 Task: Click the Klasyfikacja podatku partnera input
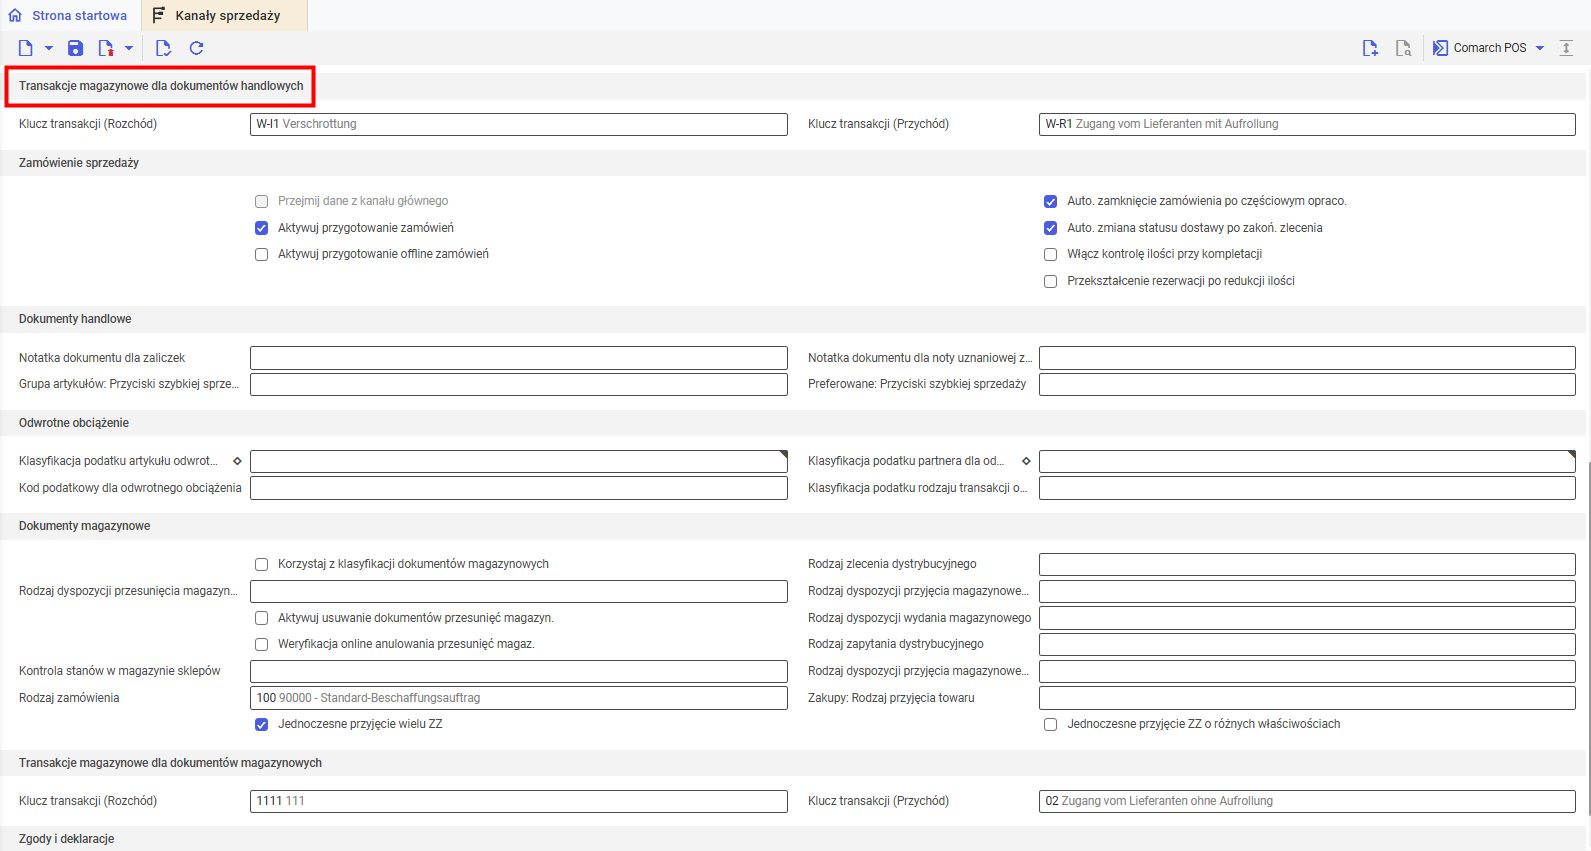coord(1307,461)
